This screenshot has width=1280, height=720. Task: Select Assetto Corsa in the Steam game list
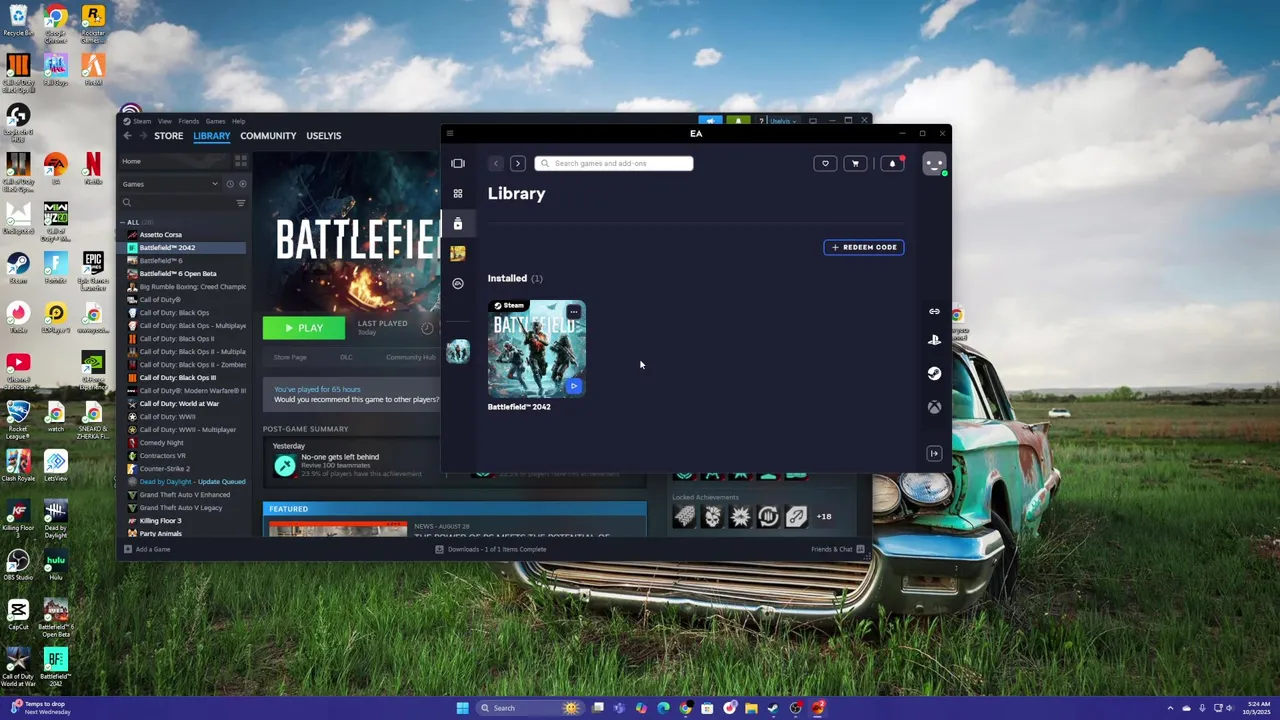coord(160,235)
